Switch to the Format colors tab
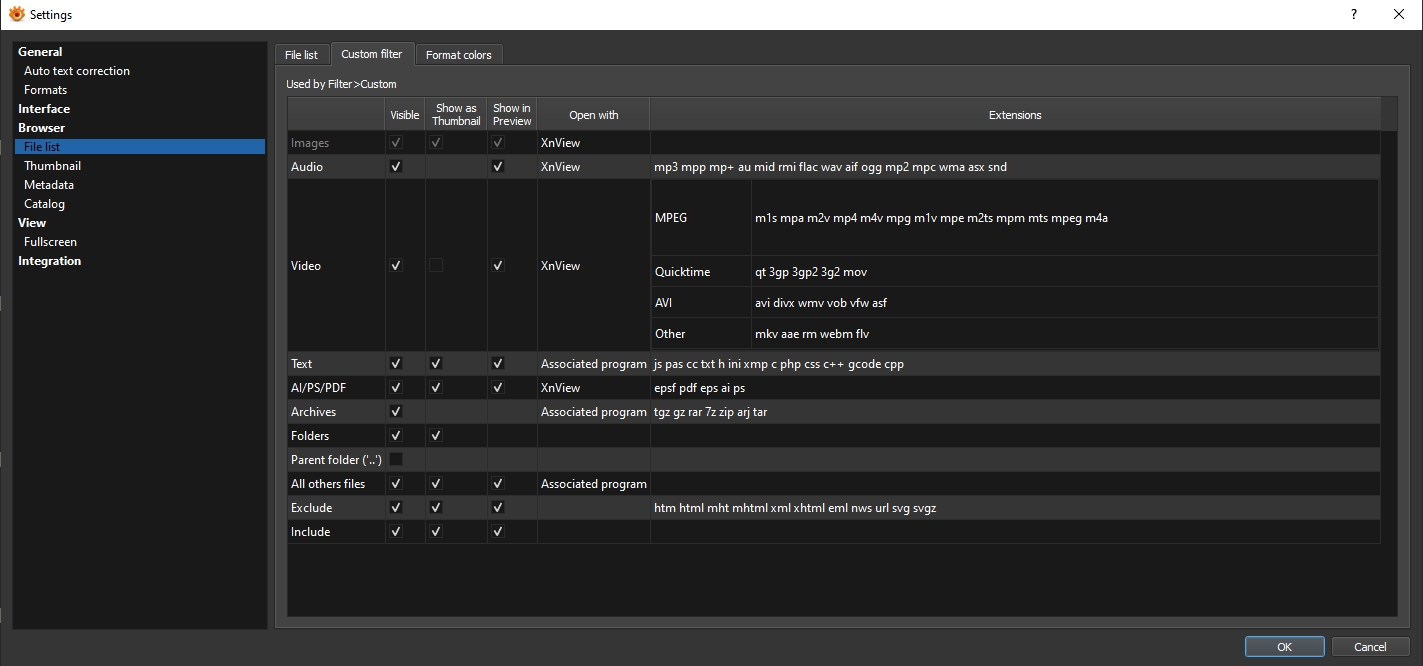Screen dimensions: 1423x666 tap(458, 55)
